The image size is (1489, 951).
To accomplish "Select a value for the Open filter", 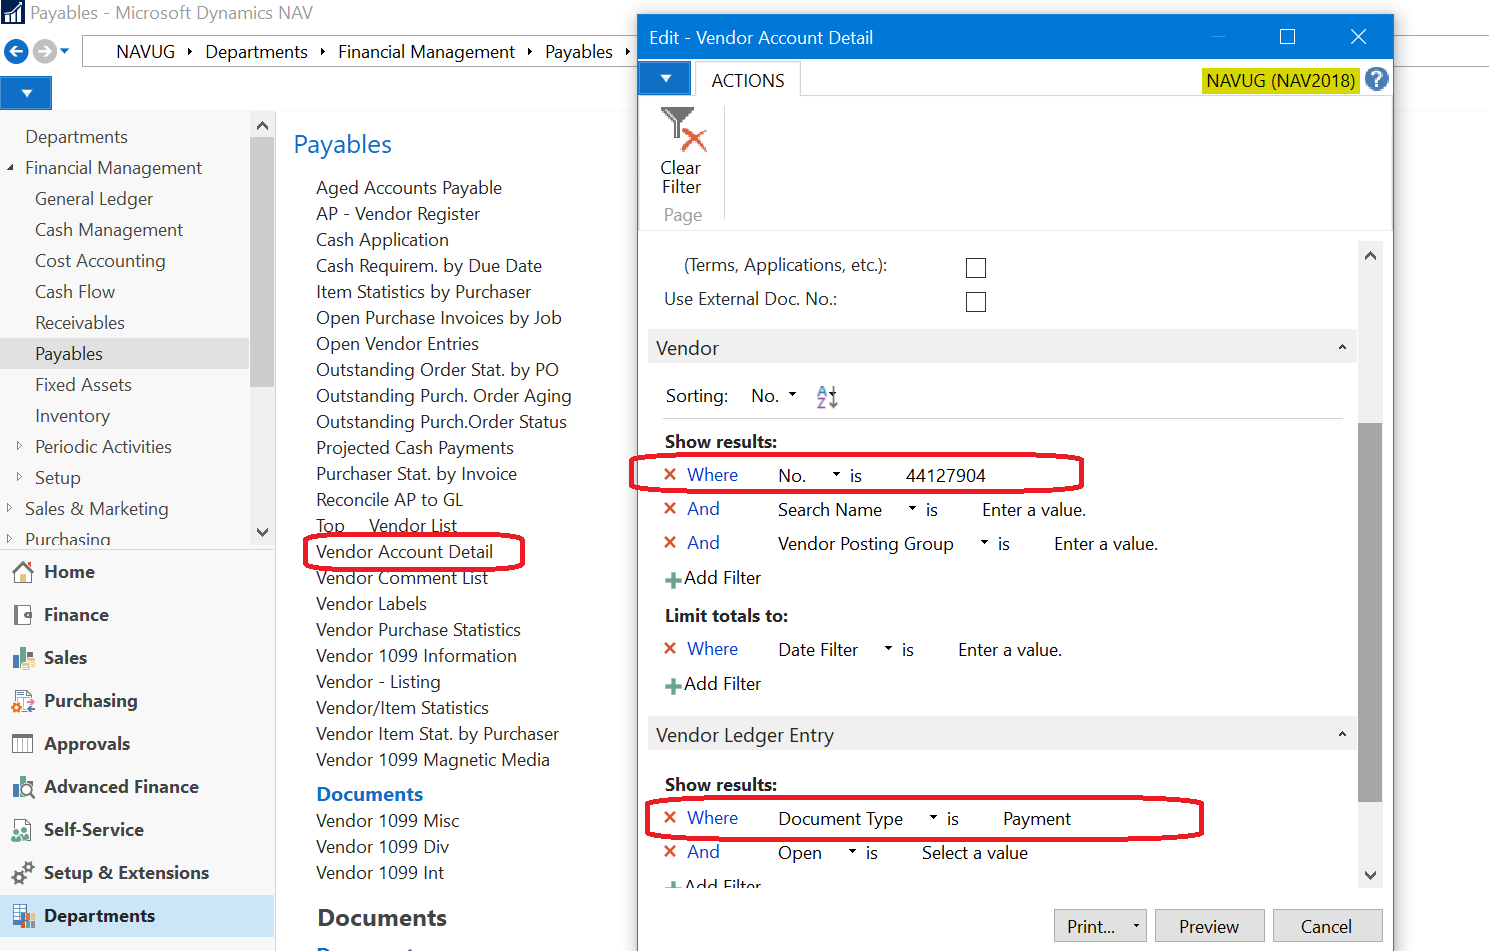I will coord(975,853).
